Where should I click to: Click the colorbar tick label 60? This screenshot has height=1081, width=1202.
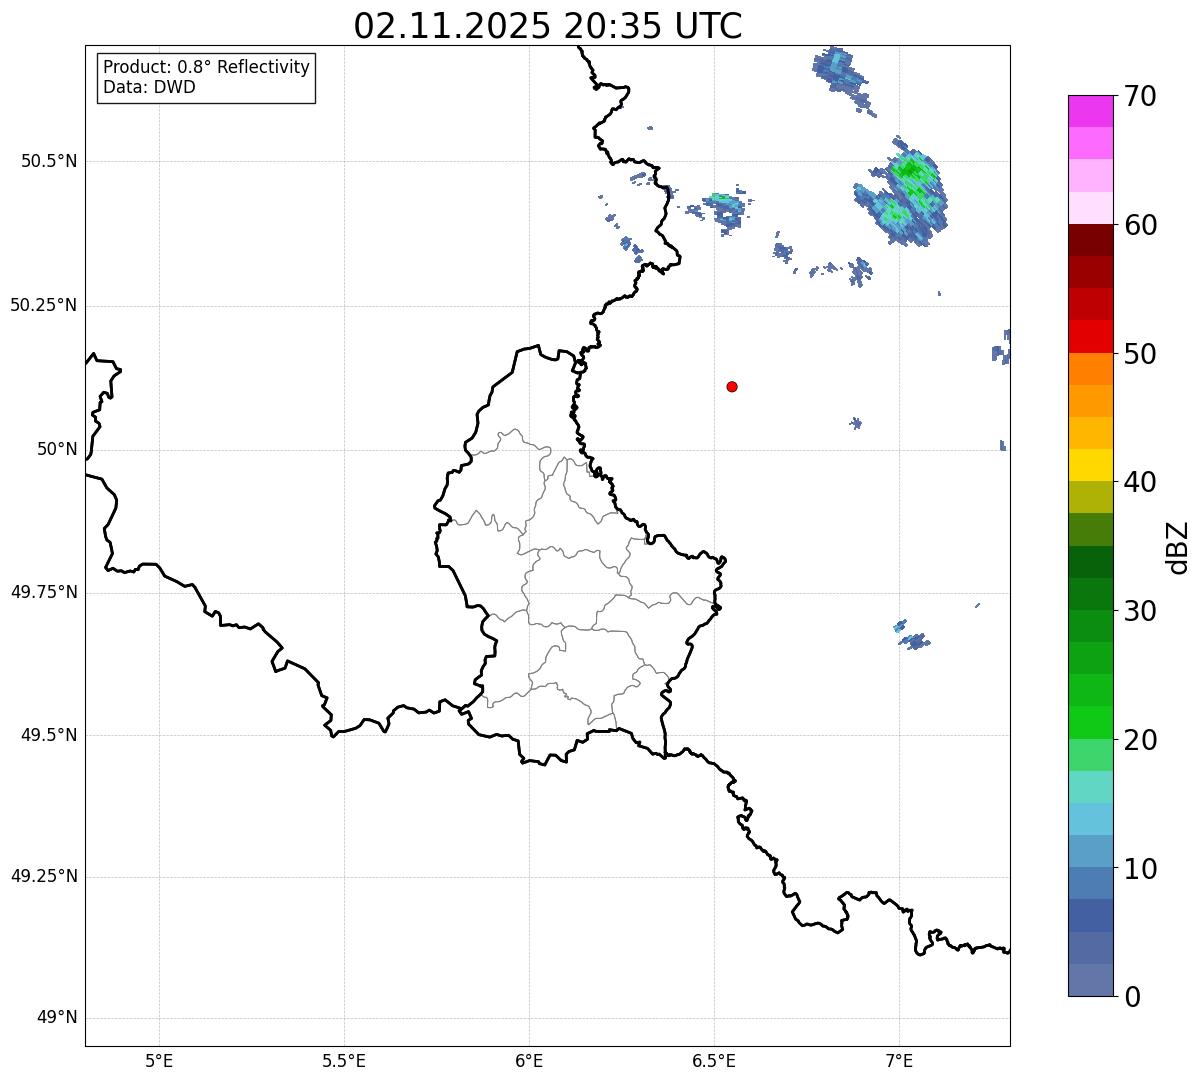tap(1140, 226)
